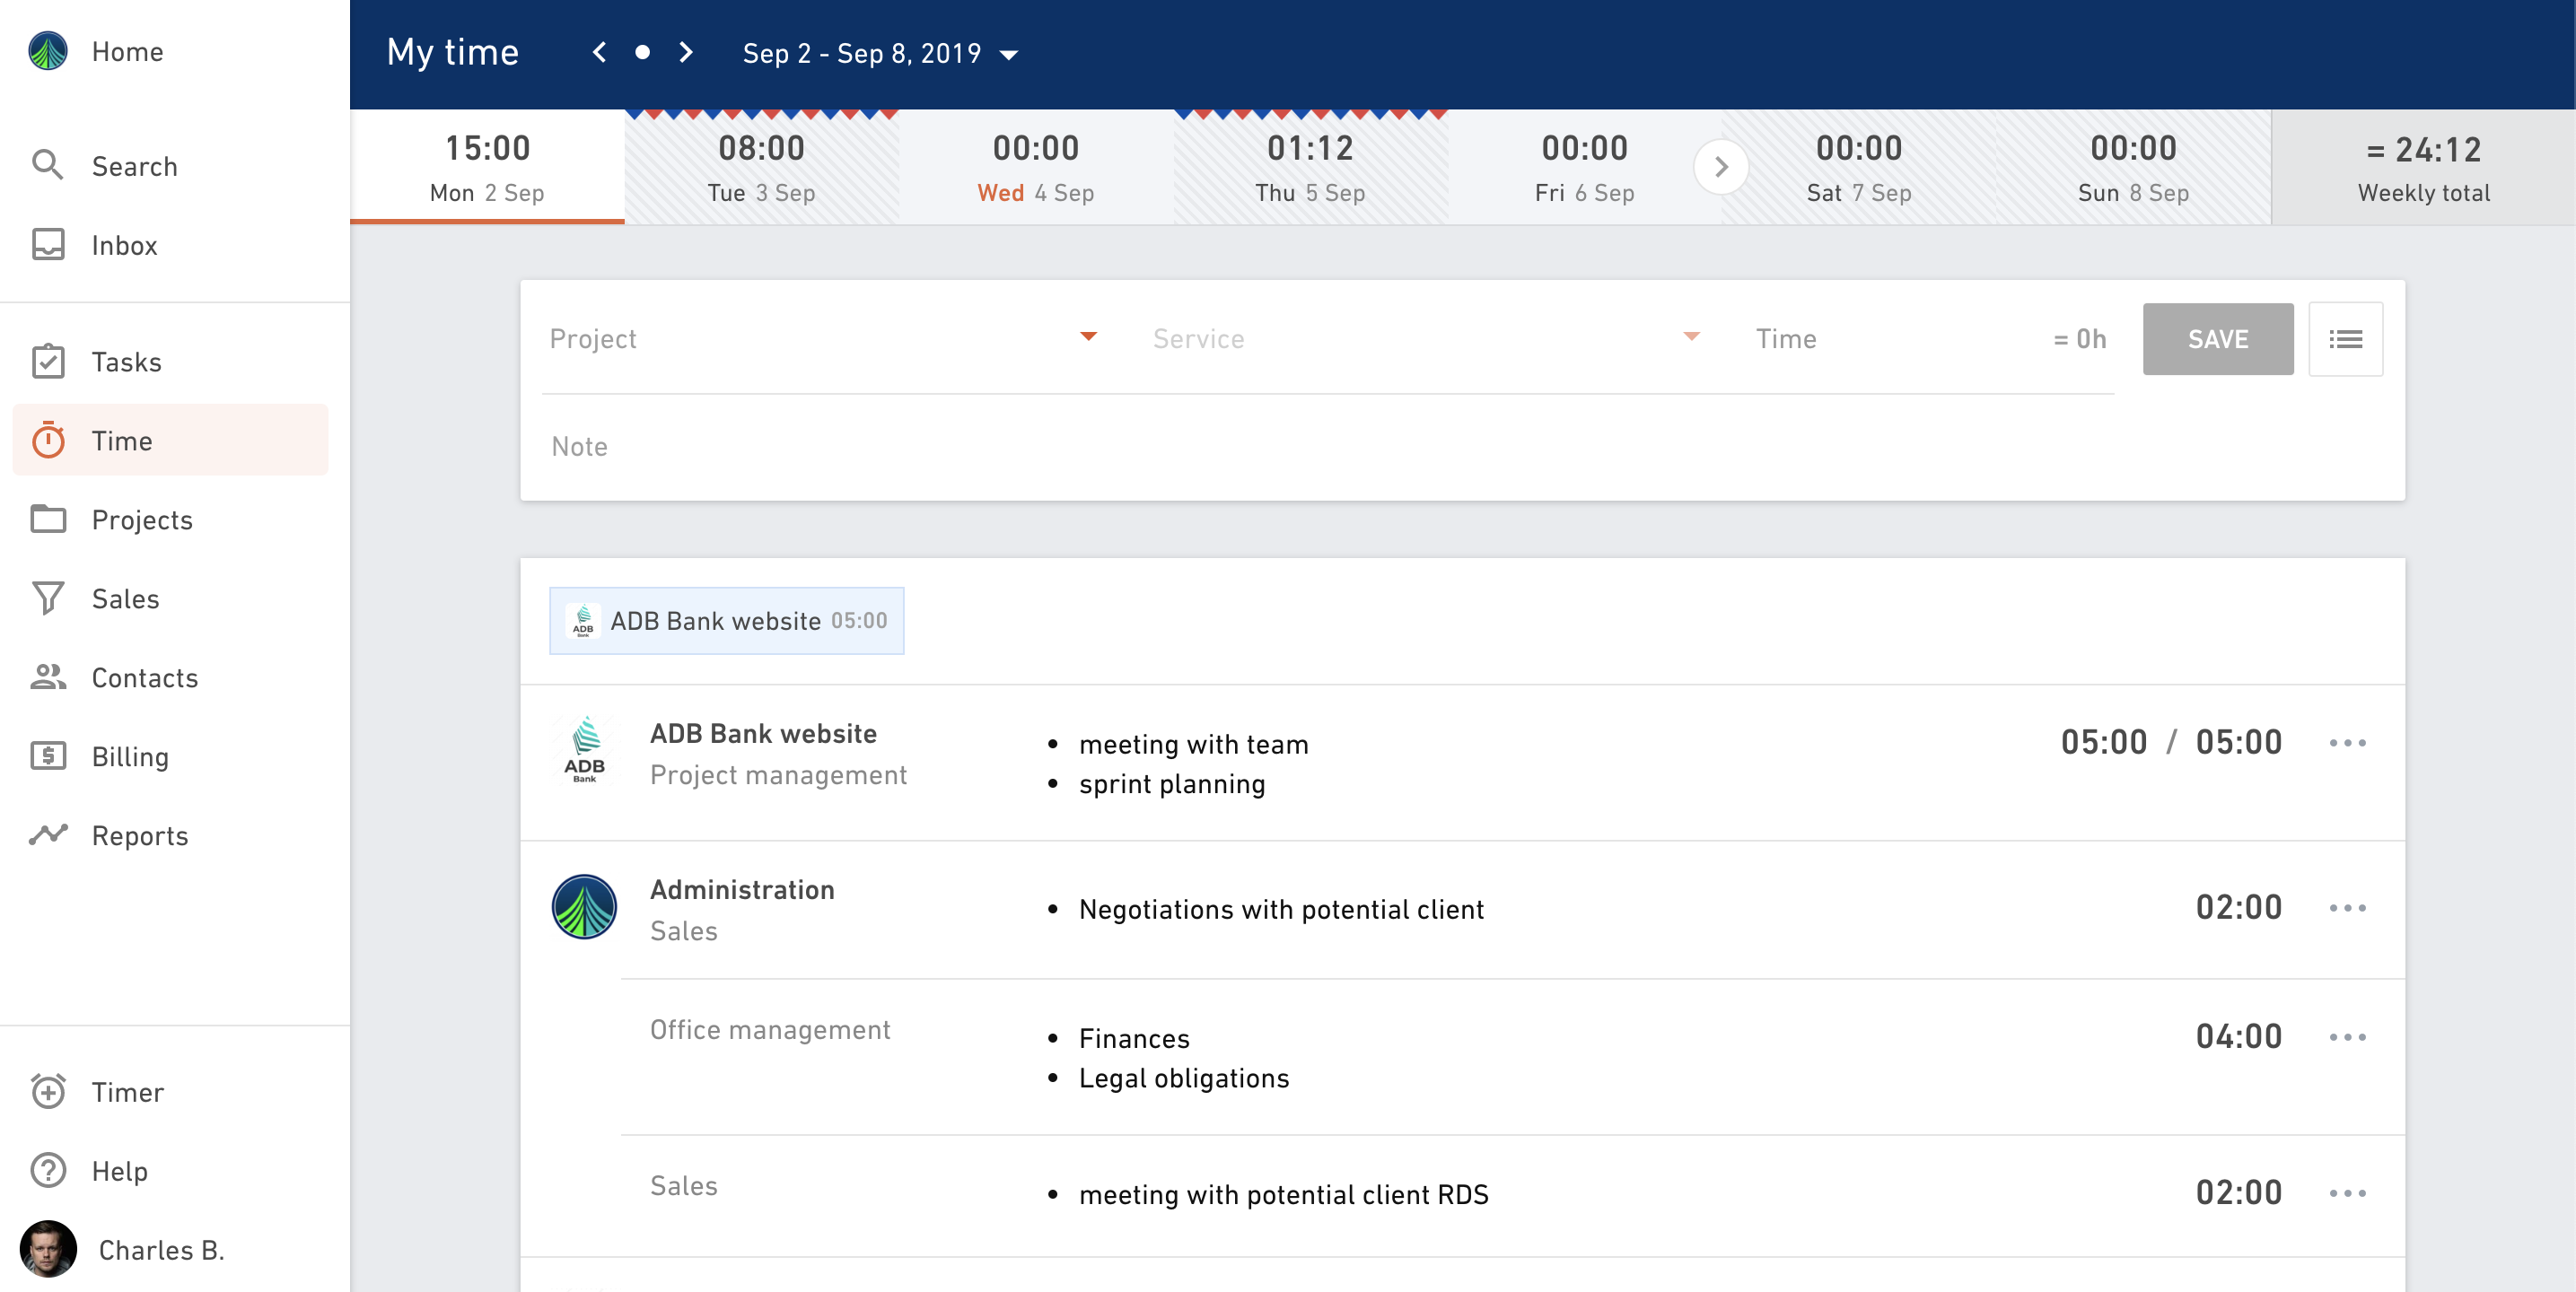The height and width of the screenshot is (1292, 2576).
Task: Click the round next-days chevron by Fri
Action: tap(1720, 167)
